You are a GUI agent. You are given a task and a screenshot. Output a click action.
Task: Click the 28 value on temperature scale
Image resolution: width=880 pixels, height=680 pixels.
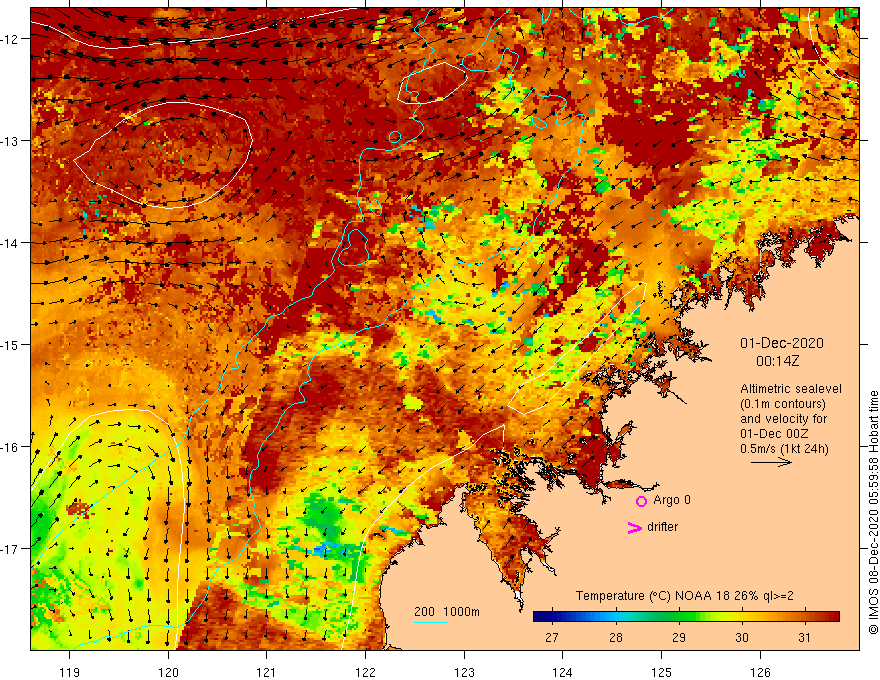tap(616, 637)
